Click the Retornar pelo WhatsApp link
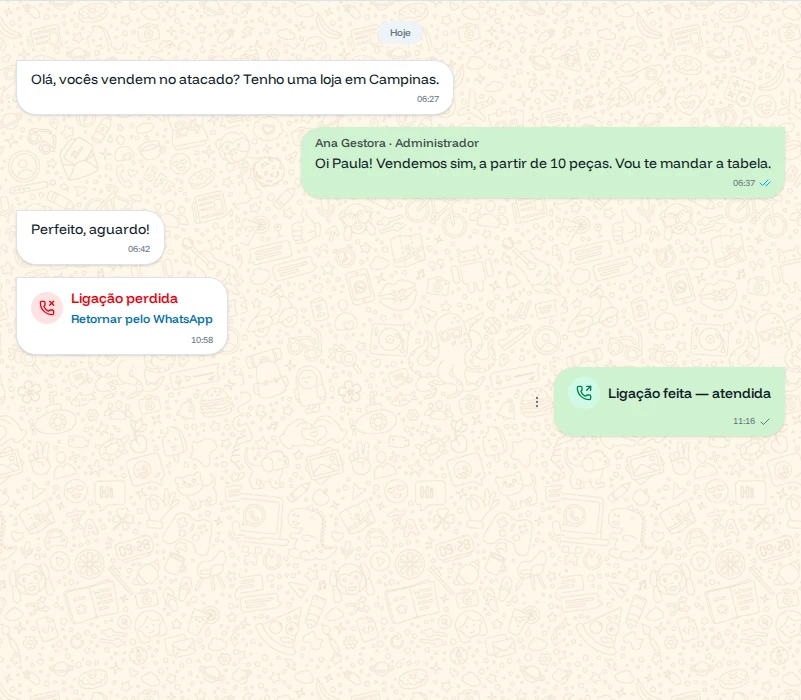This screenshot has width=801, height=700. click(x=142, y=319)
